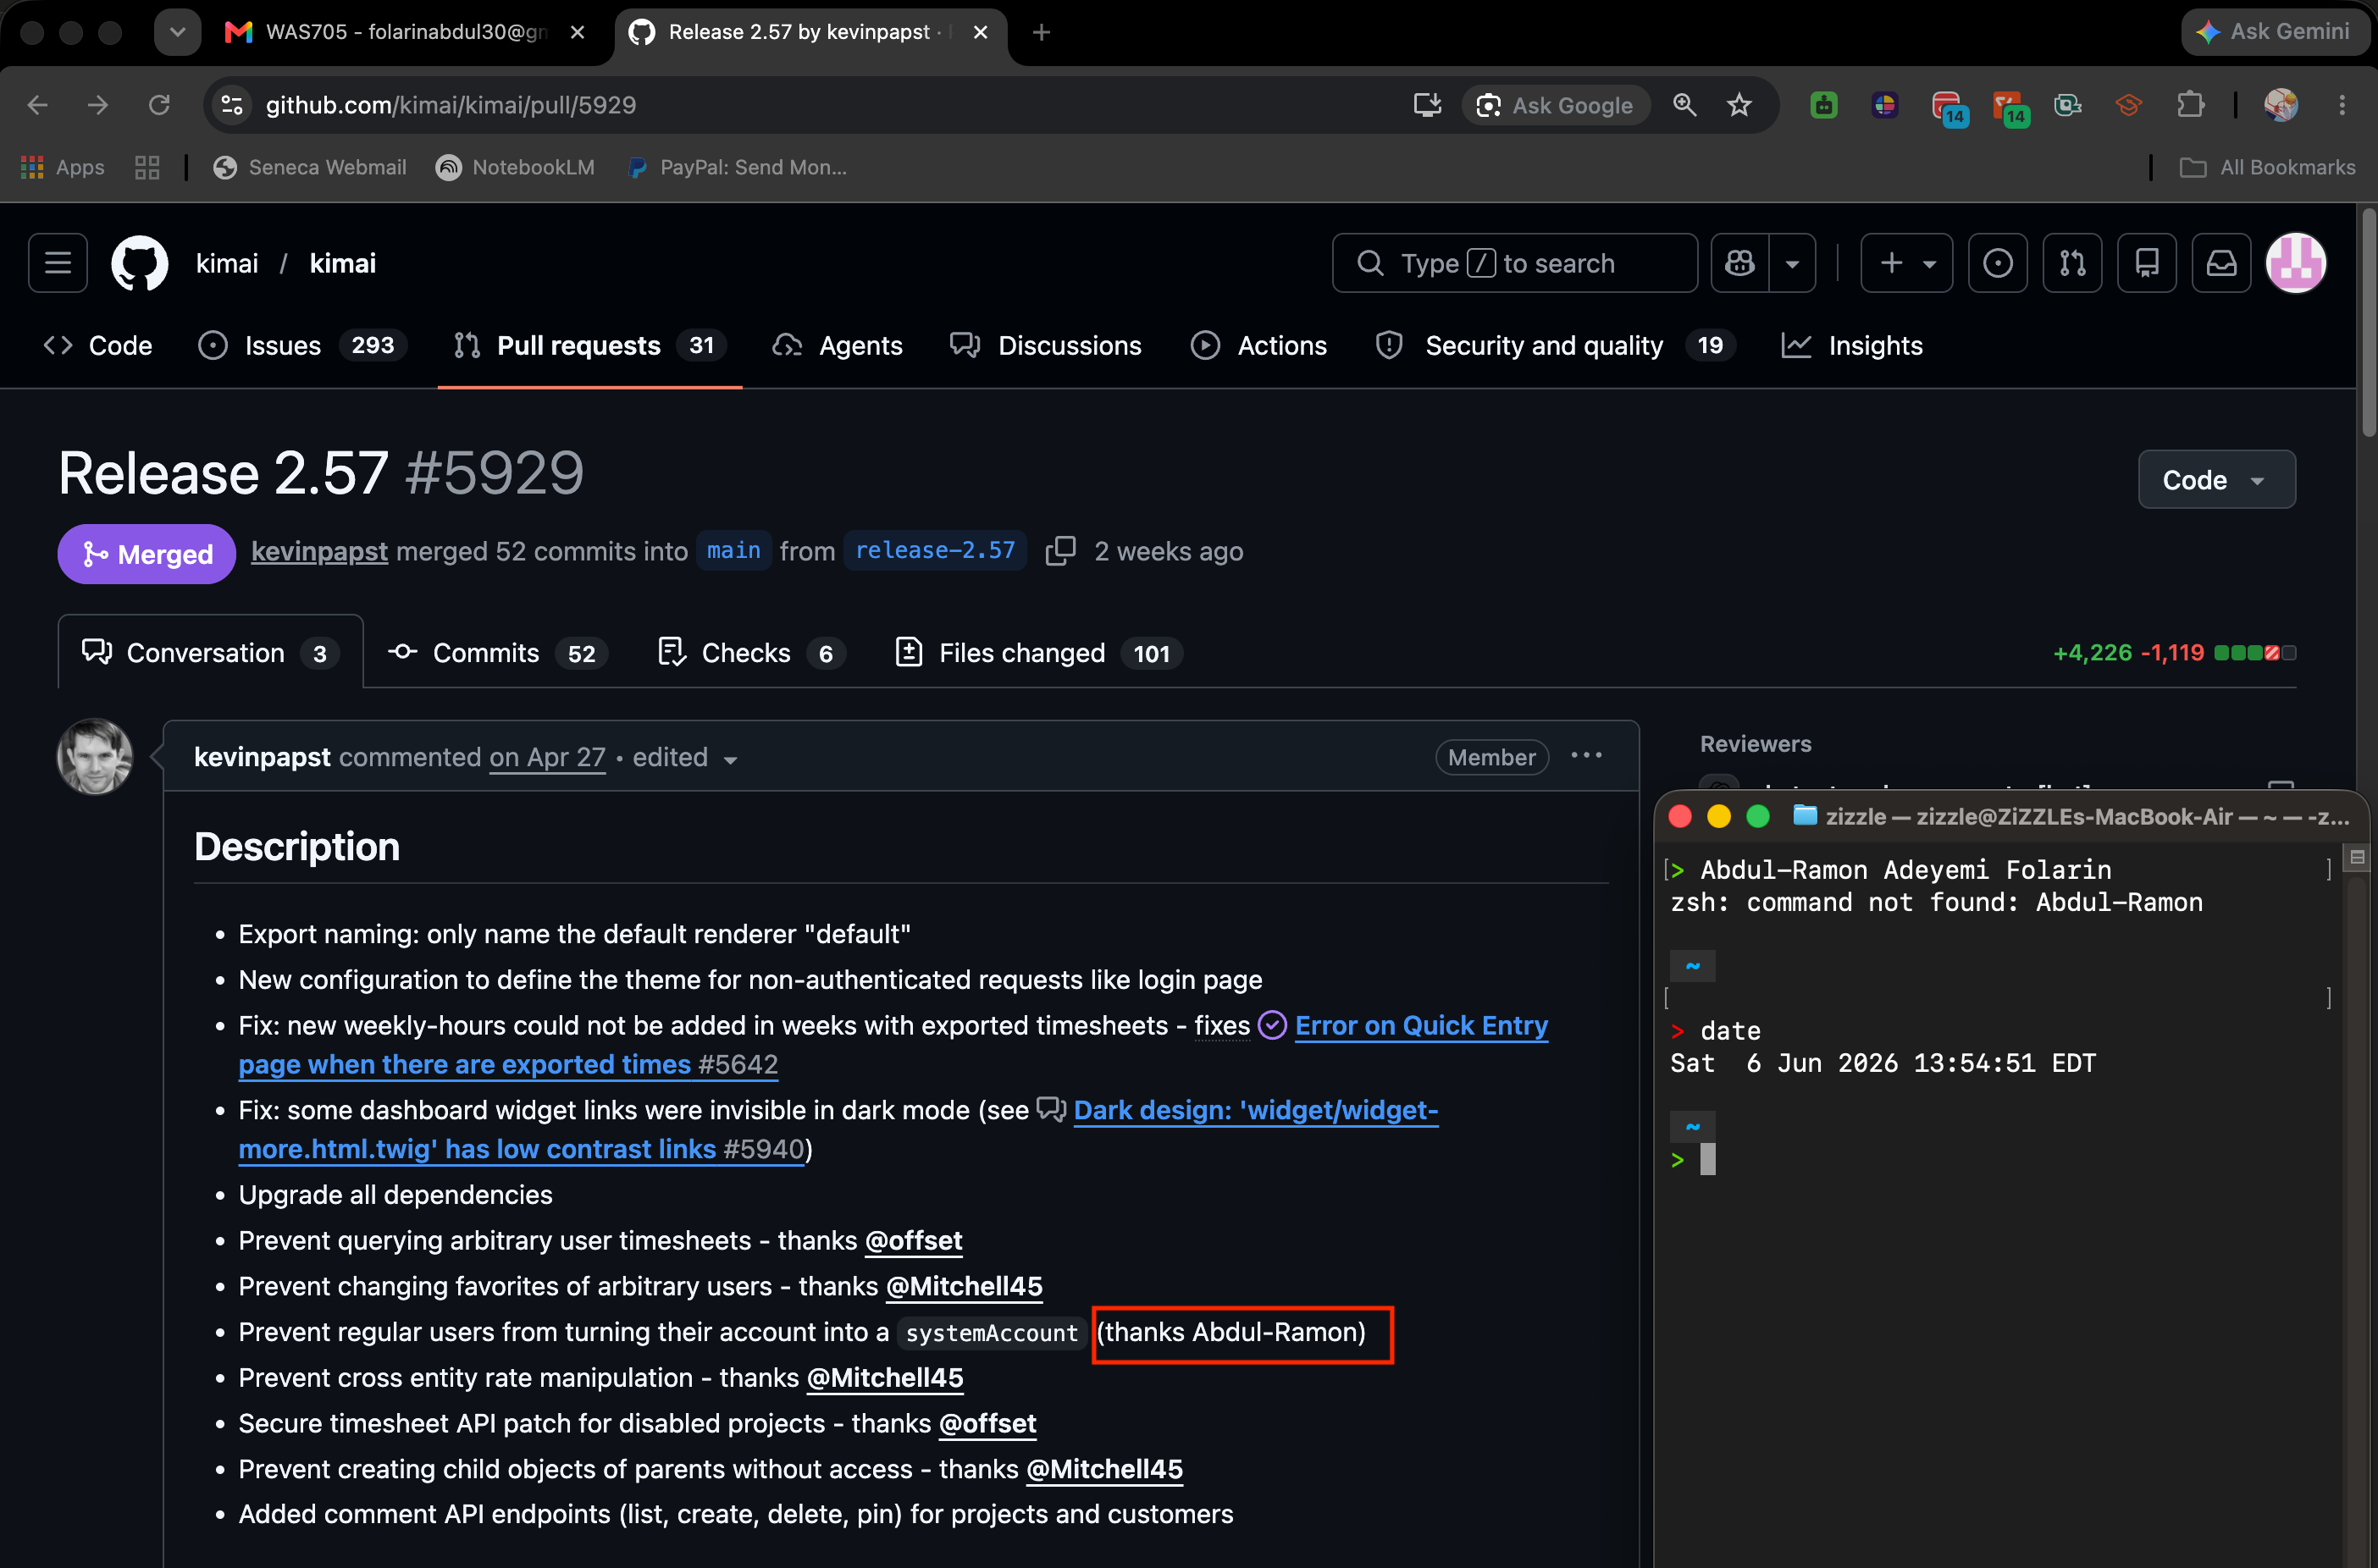Click the kimai repository name breadcrumb
The image size is (2378, 1568).
click(343, 264)
